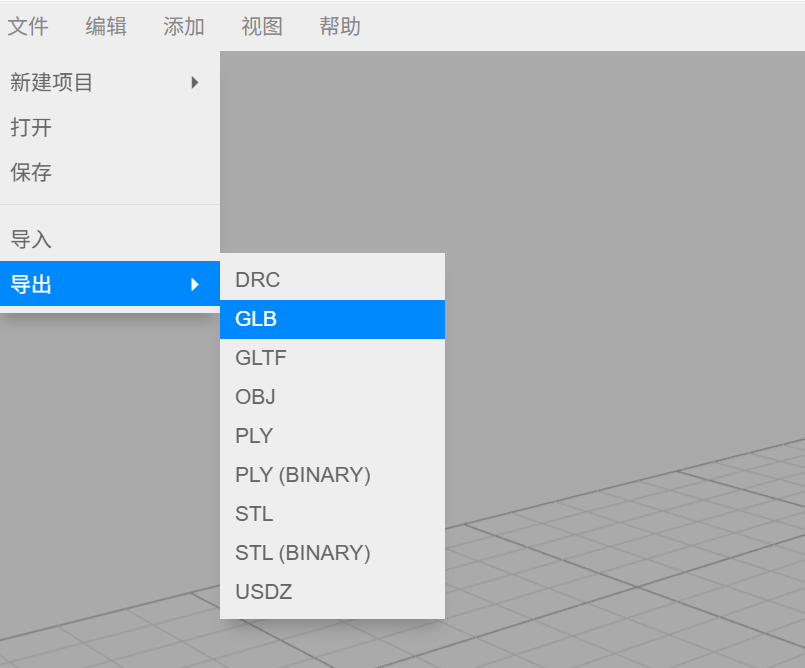
Task: Export the scene as DRC
Action: (258, 280)
